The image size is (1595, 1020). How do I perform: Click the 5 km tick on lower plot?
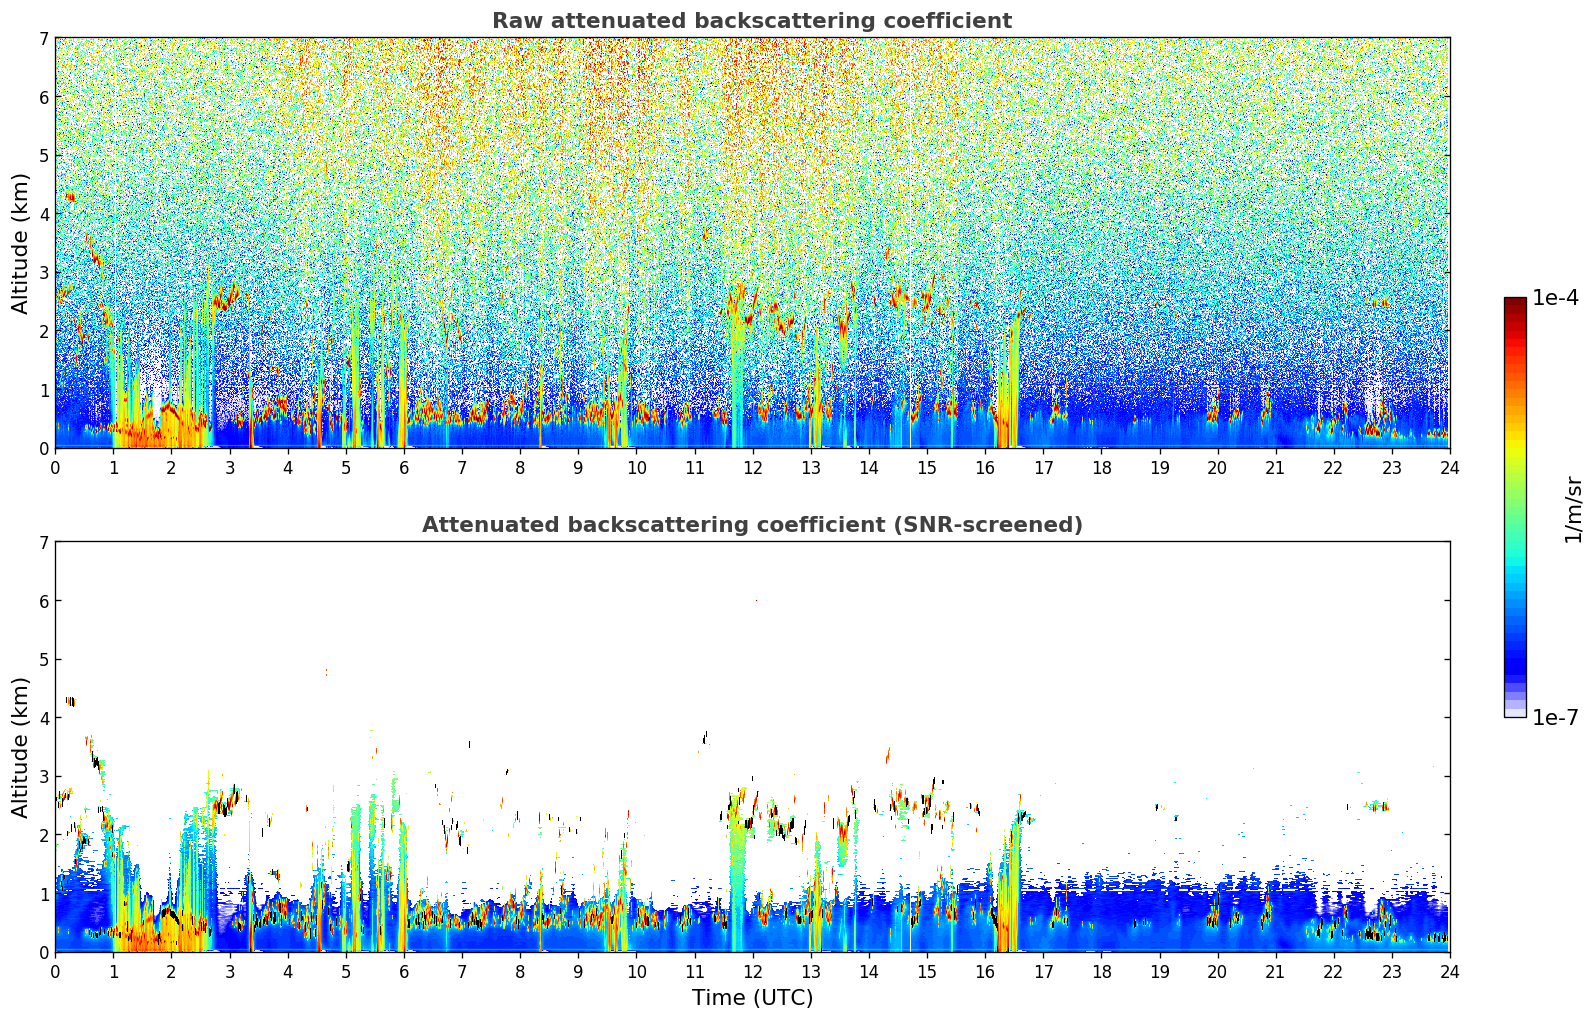pos(43,660)
